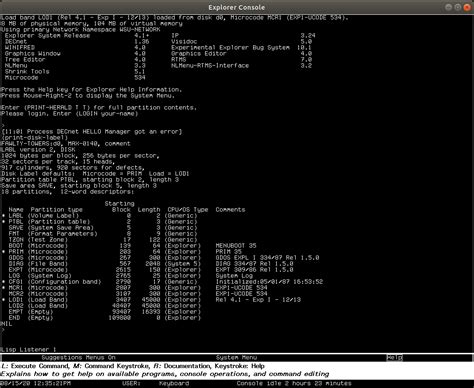Click the 'Comments' column header
The width and height of the screenshot is (474, 388).
coord(230,210)
